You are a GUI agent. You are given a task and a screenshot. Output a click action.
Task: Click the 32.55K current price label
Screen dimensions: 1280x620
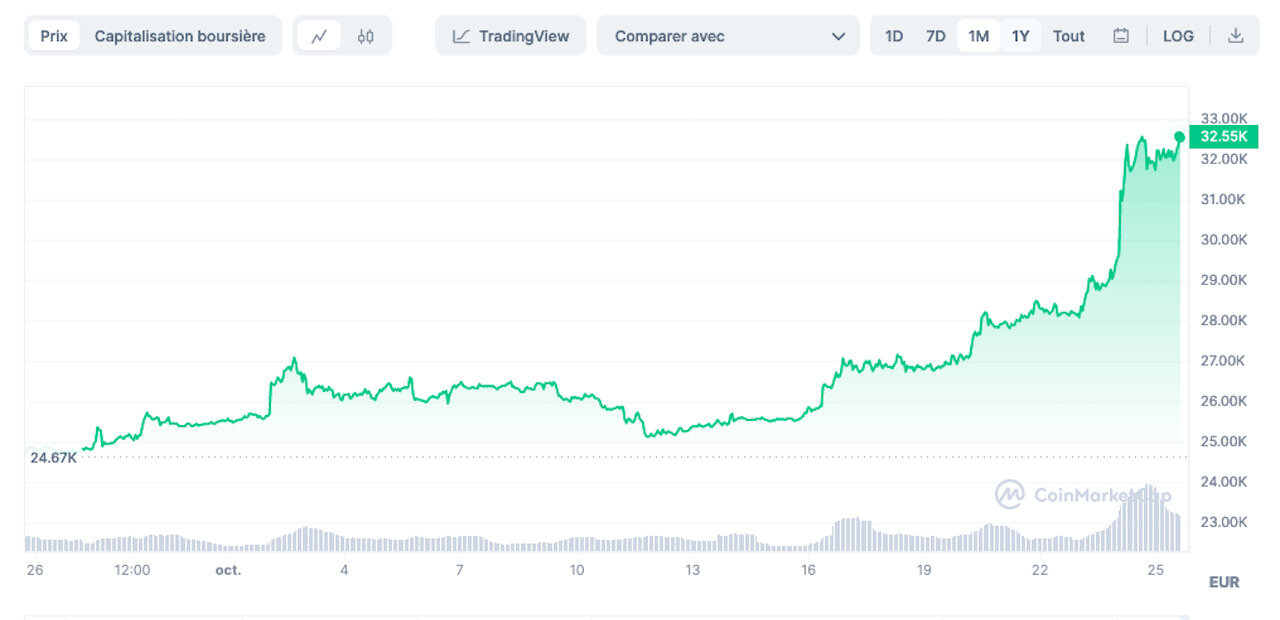coord(1223,137)
